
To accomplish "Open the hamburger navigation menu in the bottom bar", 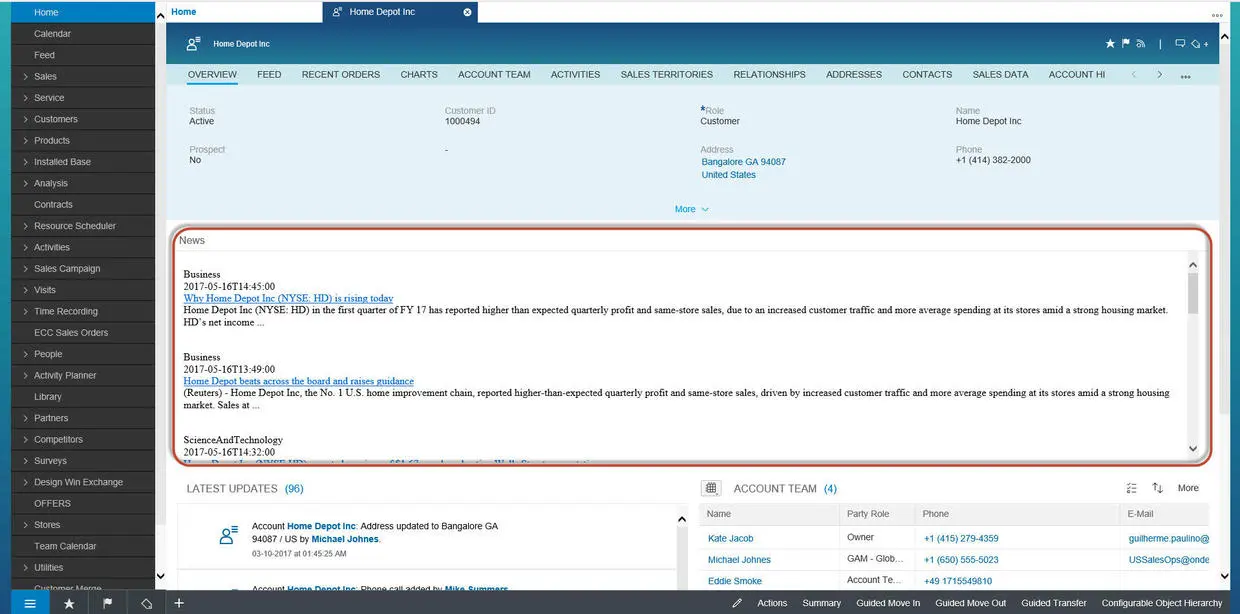I will (30, 603).
